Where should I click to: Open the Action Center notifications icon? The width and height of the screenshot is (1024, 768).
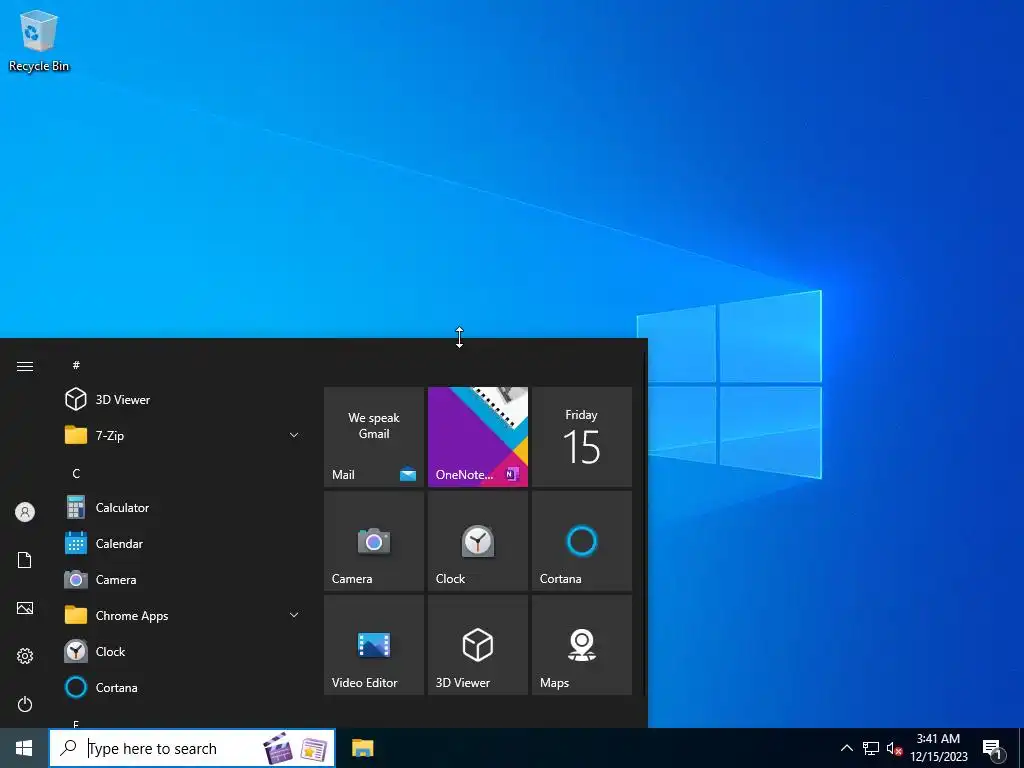pyautogui.click(x=992, y=749)
